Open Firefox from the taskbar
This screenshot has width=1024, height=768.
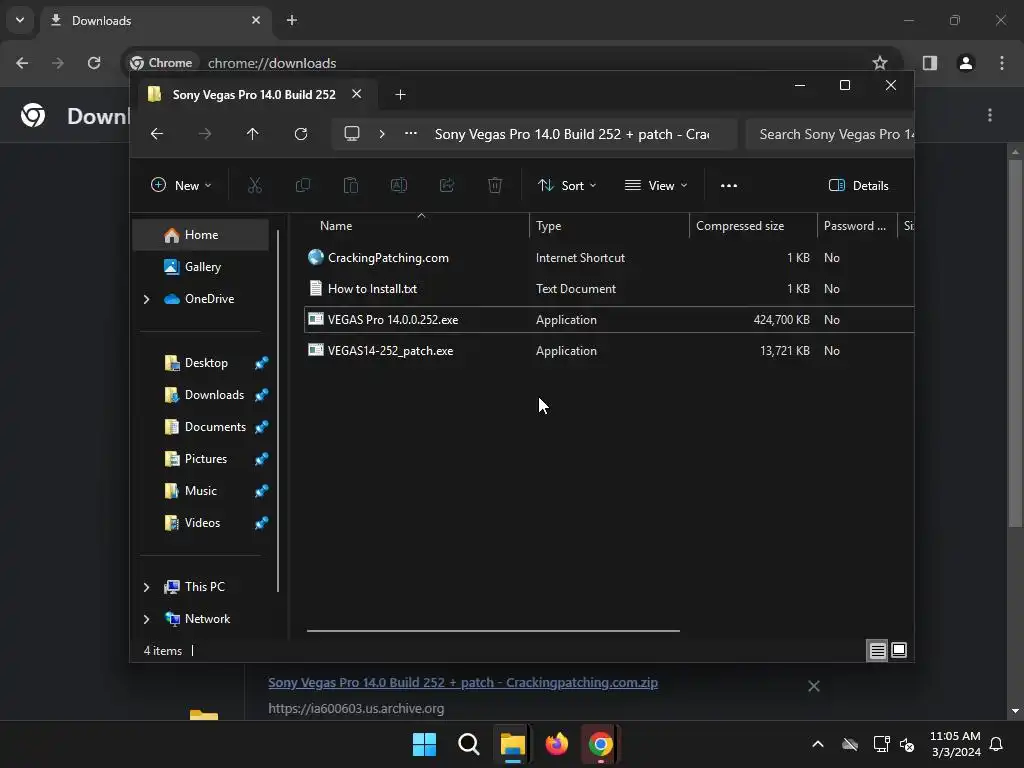556,744
